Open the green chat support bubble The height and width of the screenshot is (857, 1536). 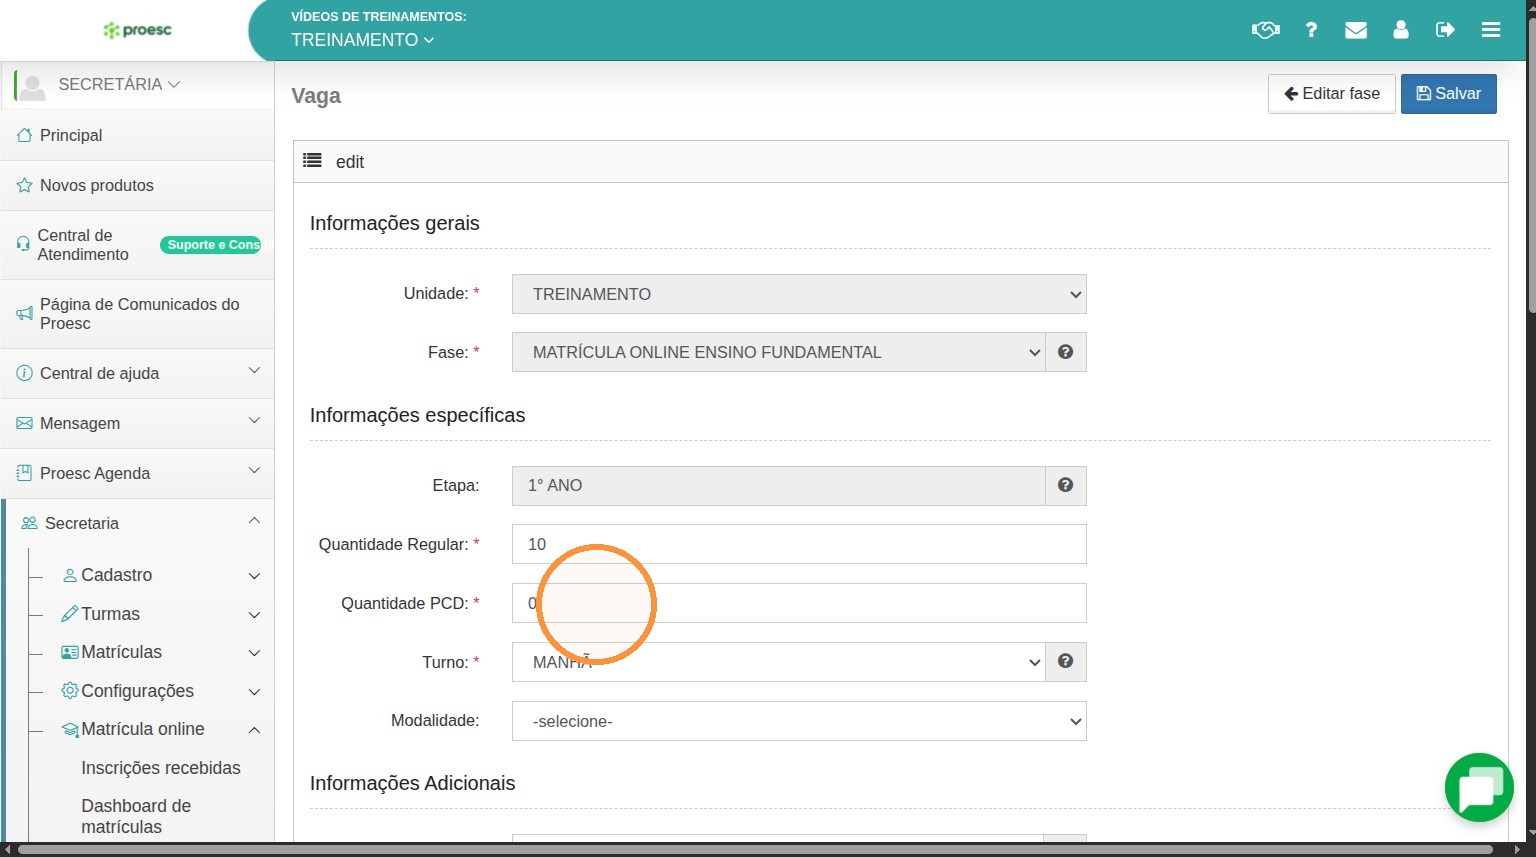coord(1479,788)
